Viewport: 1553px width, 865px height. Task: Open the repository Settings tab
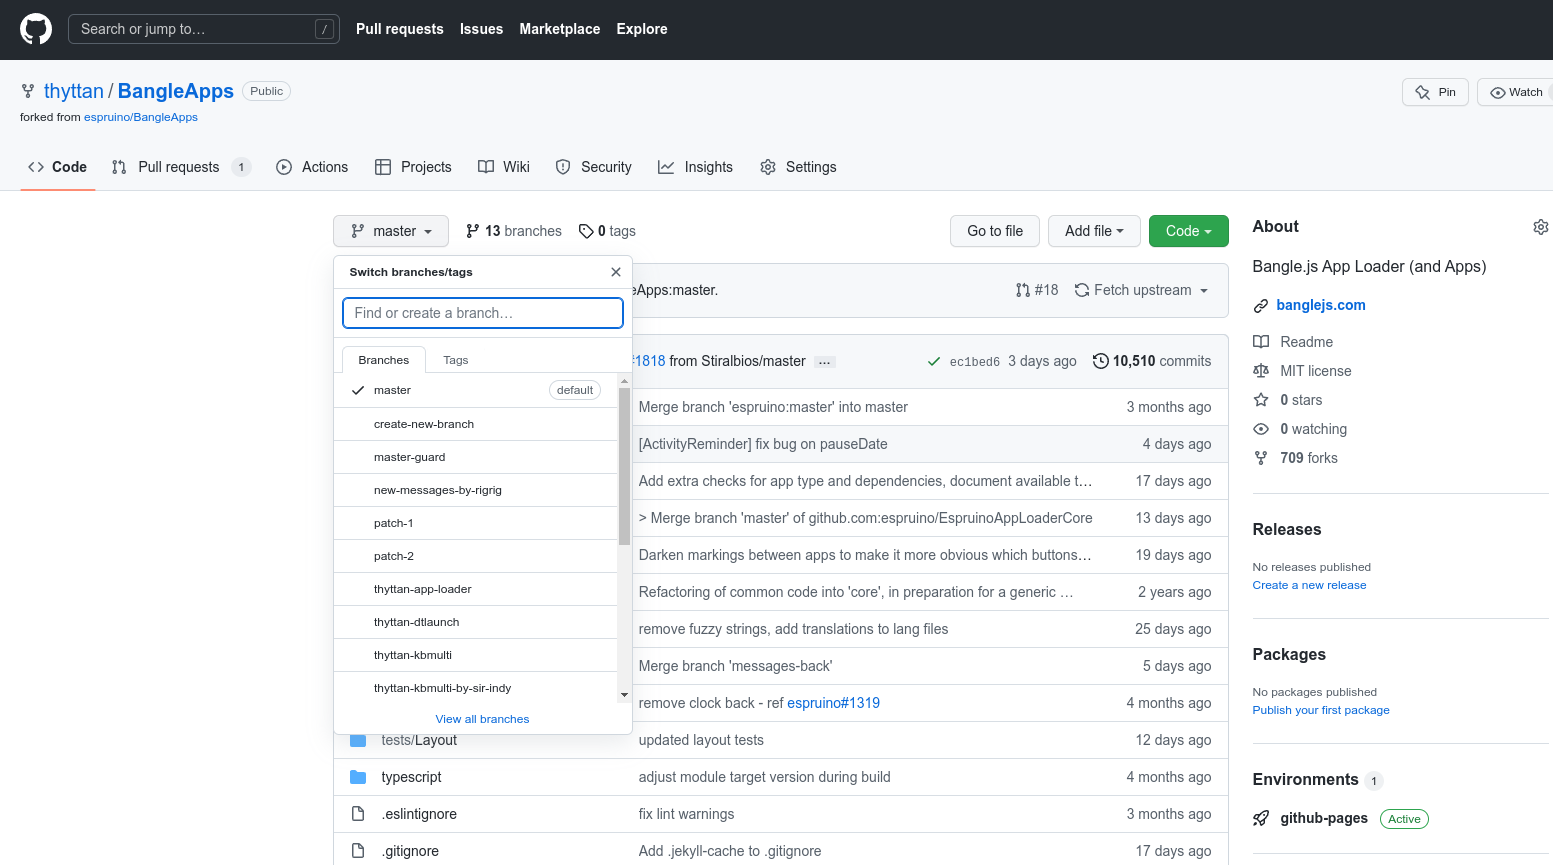click(x=798, y=167)
